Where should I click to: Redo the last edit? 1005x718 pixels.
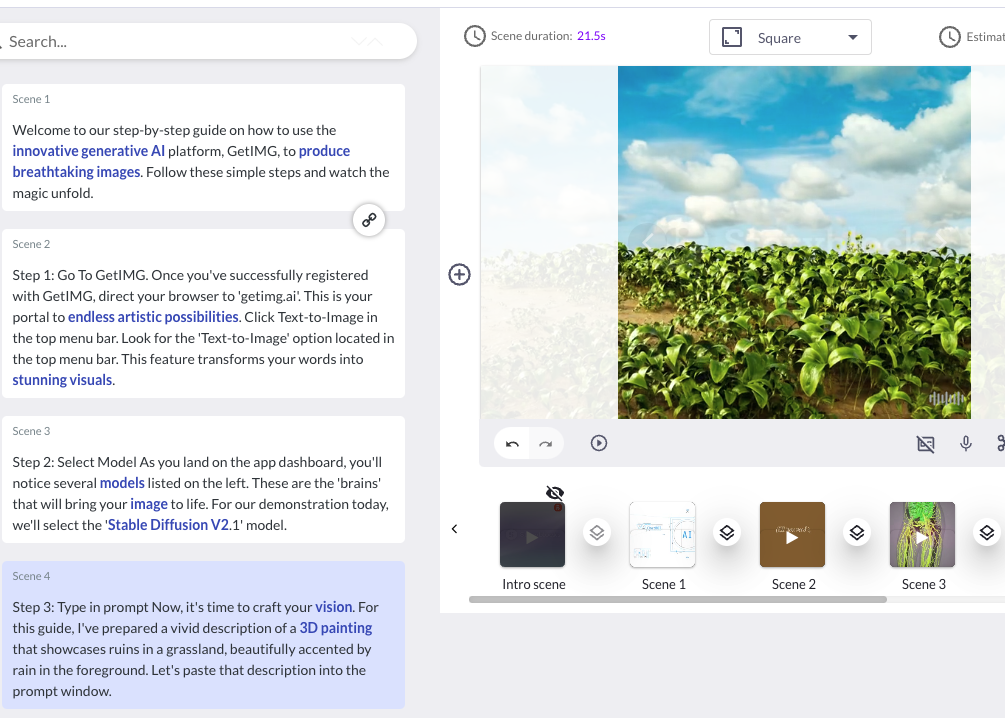[545, 444]
